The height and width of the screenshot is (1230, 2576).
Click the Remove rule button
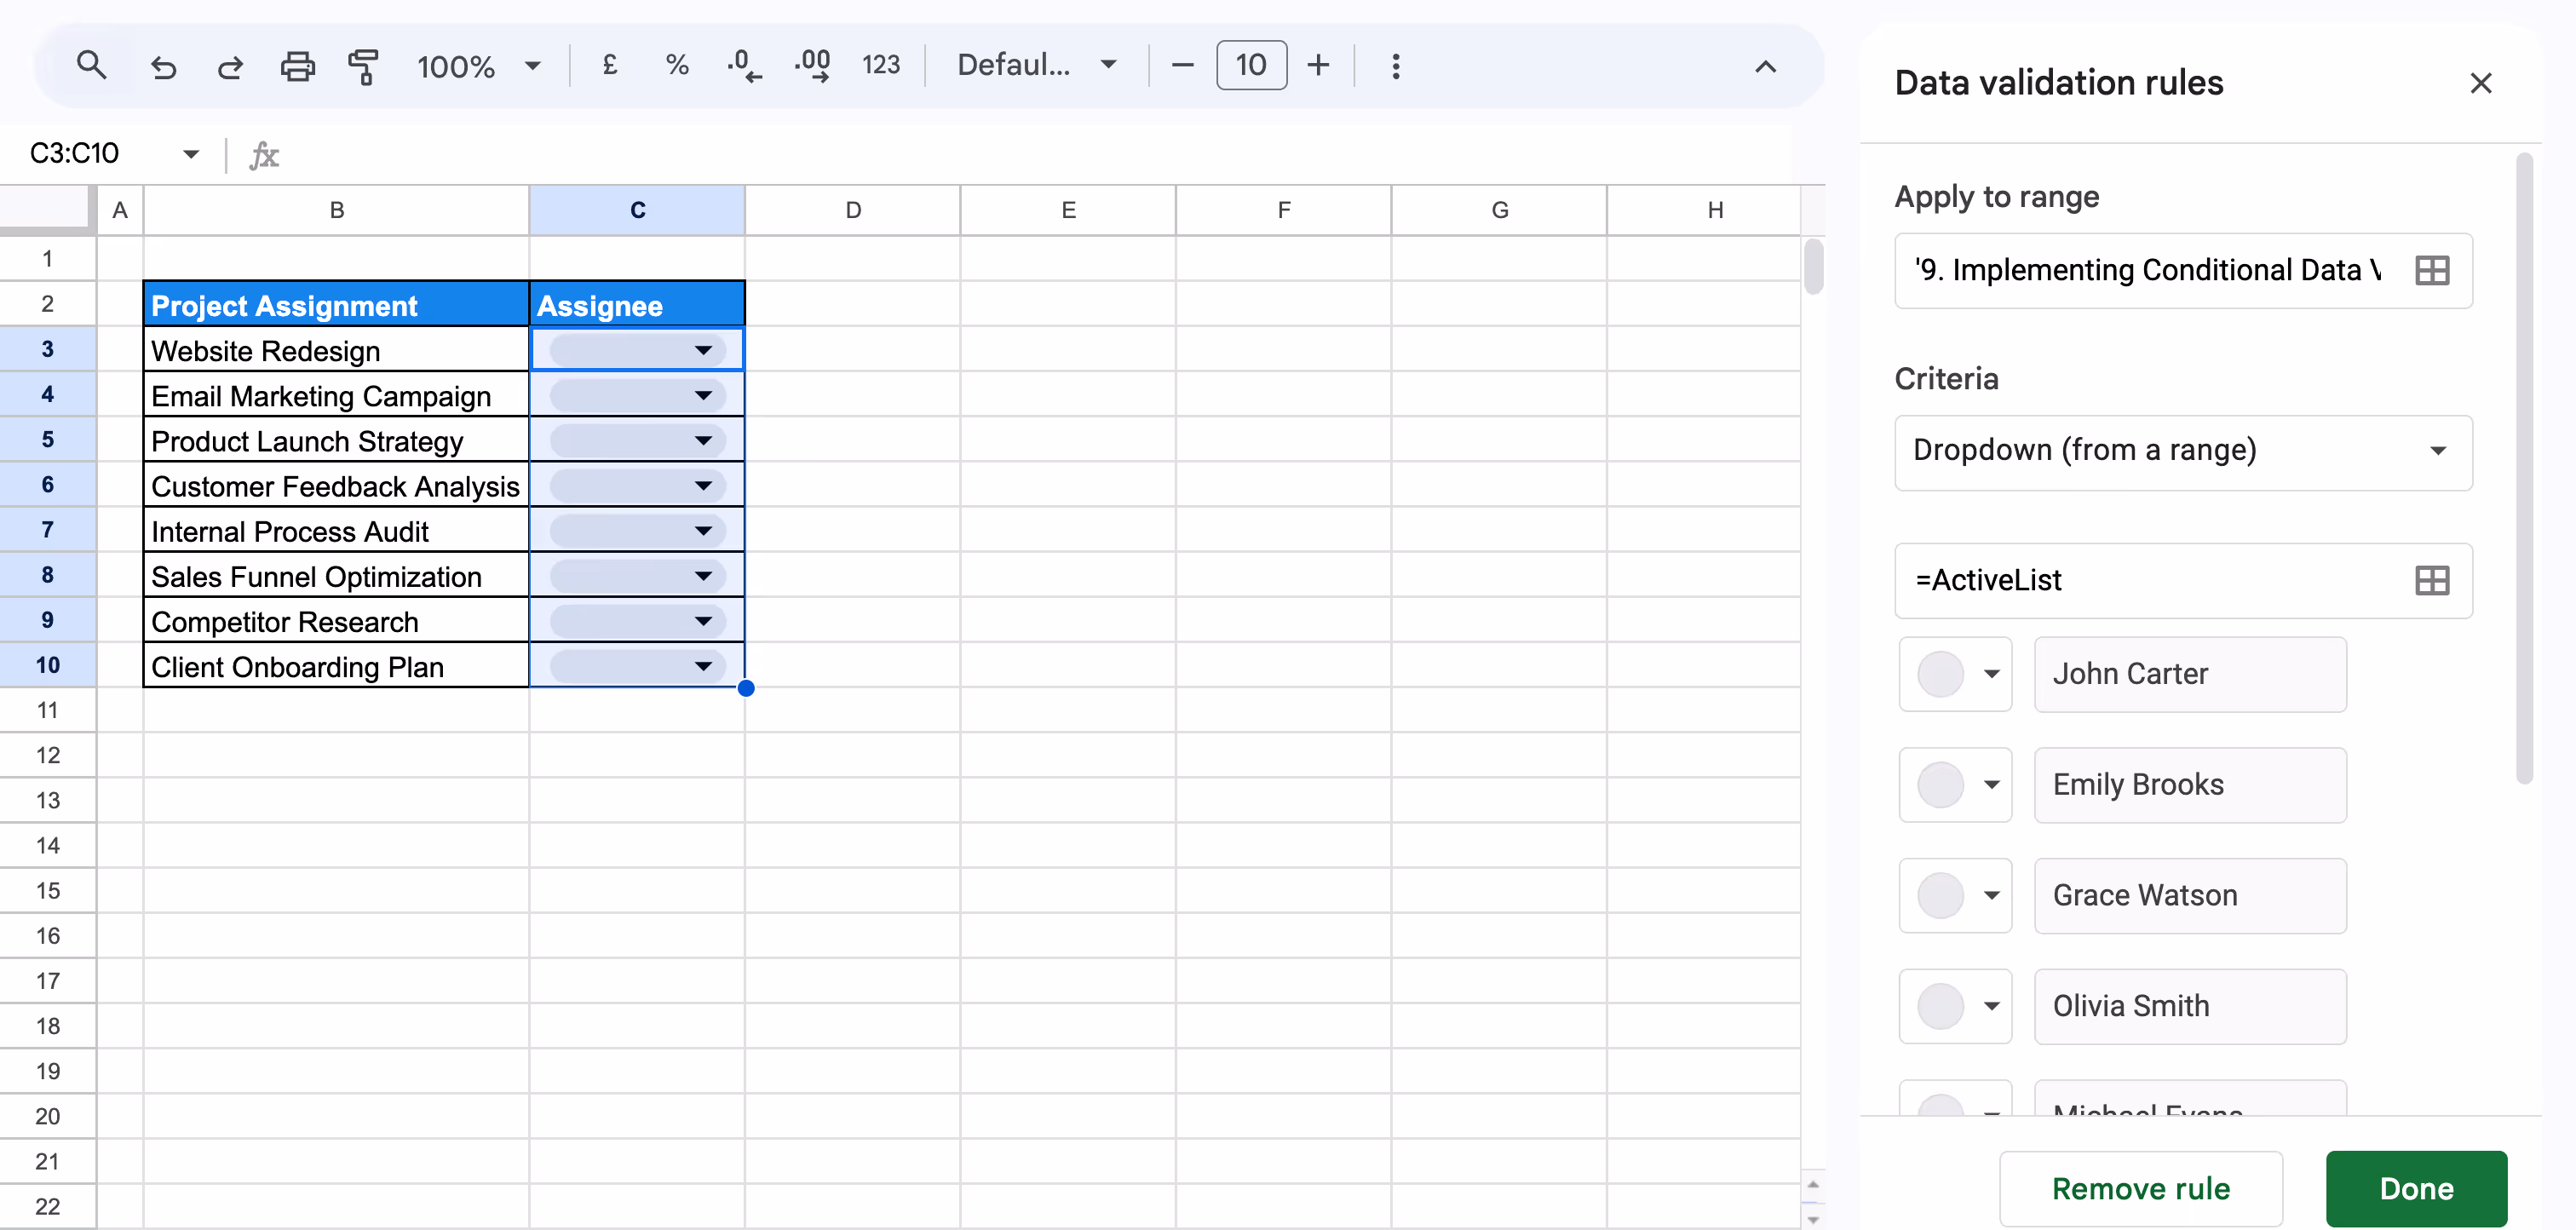(2140, 1188)
